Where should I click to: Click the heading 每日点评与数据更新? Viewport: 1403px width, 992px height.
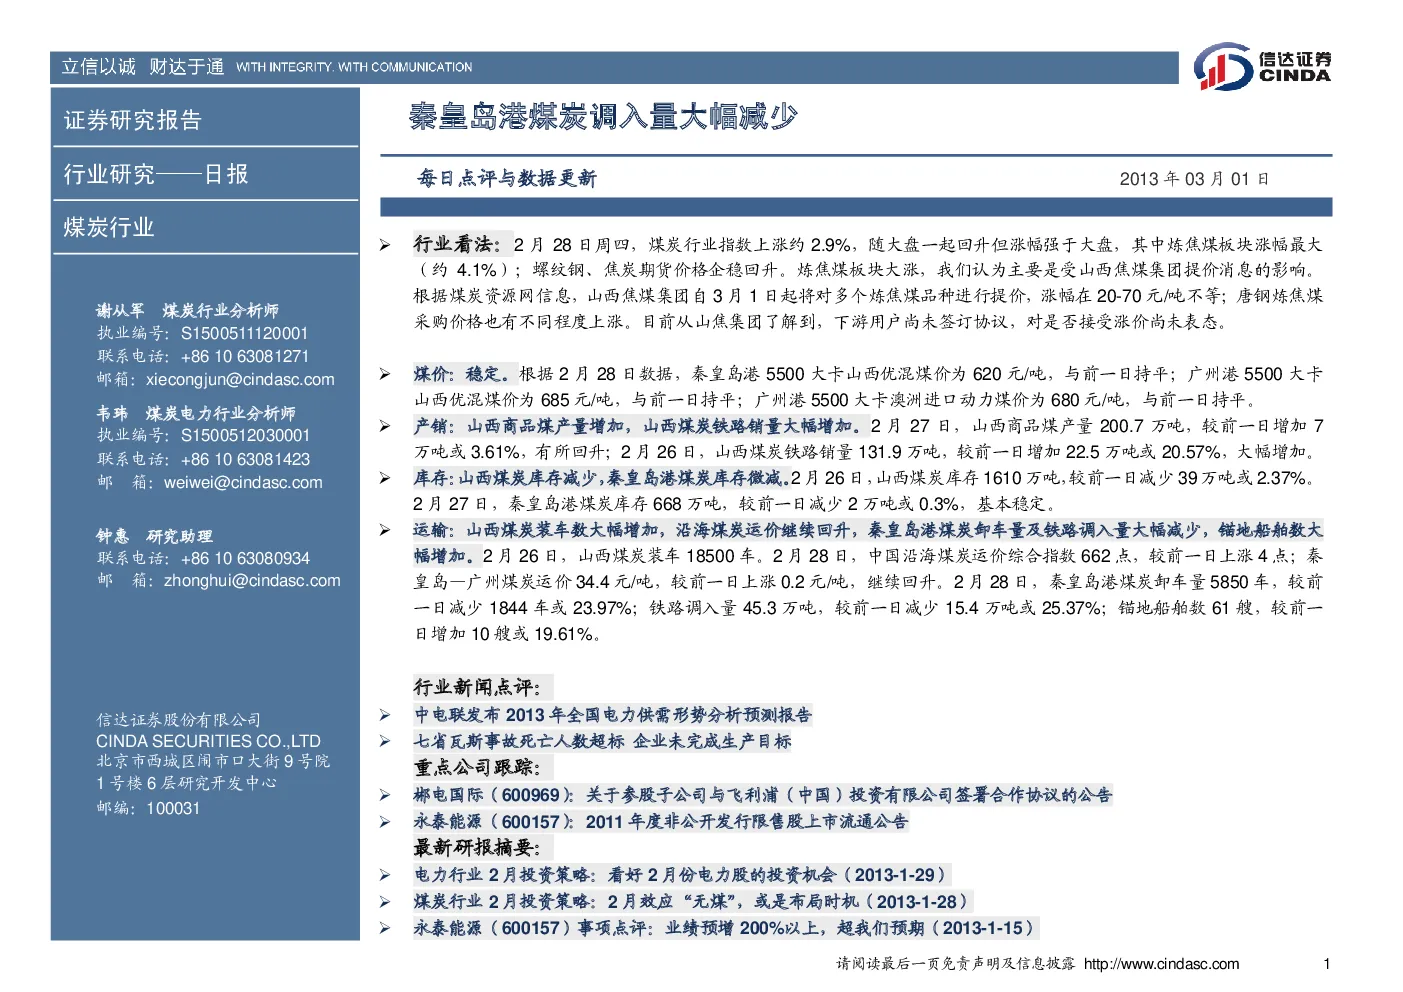pos(507,178)
